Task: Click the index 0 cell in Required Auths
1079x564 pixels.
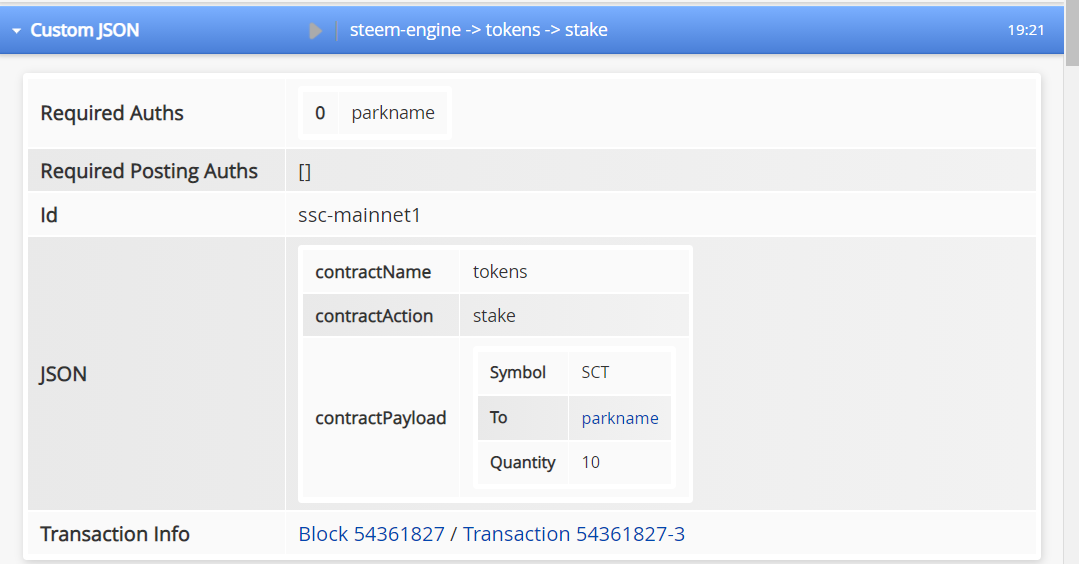Action: (x=320, y=113)
